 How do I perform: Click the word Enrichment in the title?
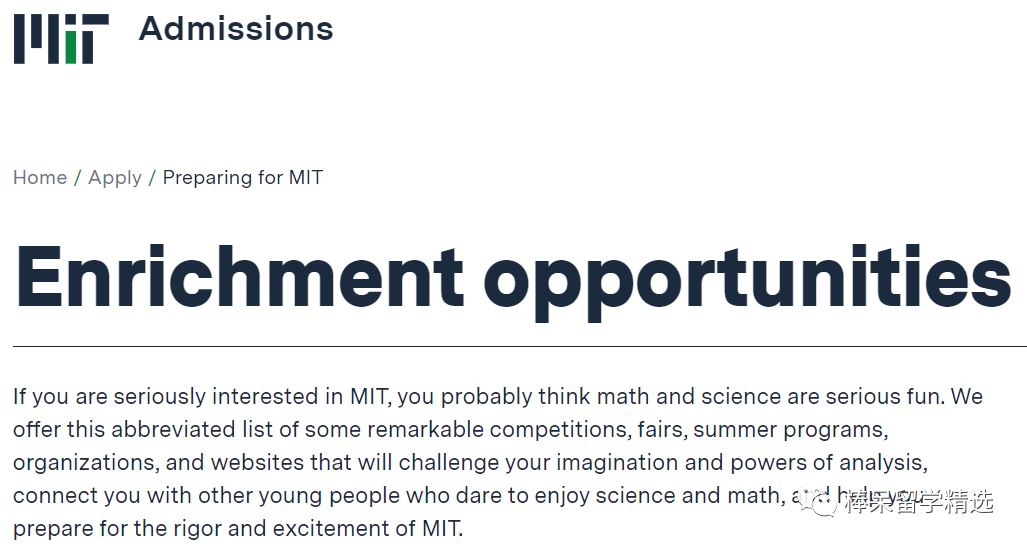coord(240,275)
